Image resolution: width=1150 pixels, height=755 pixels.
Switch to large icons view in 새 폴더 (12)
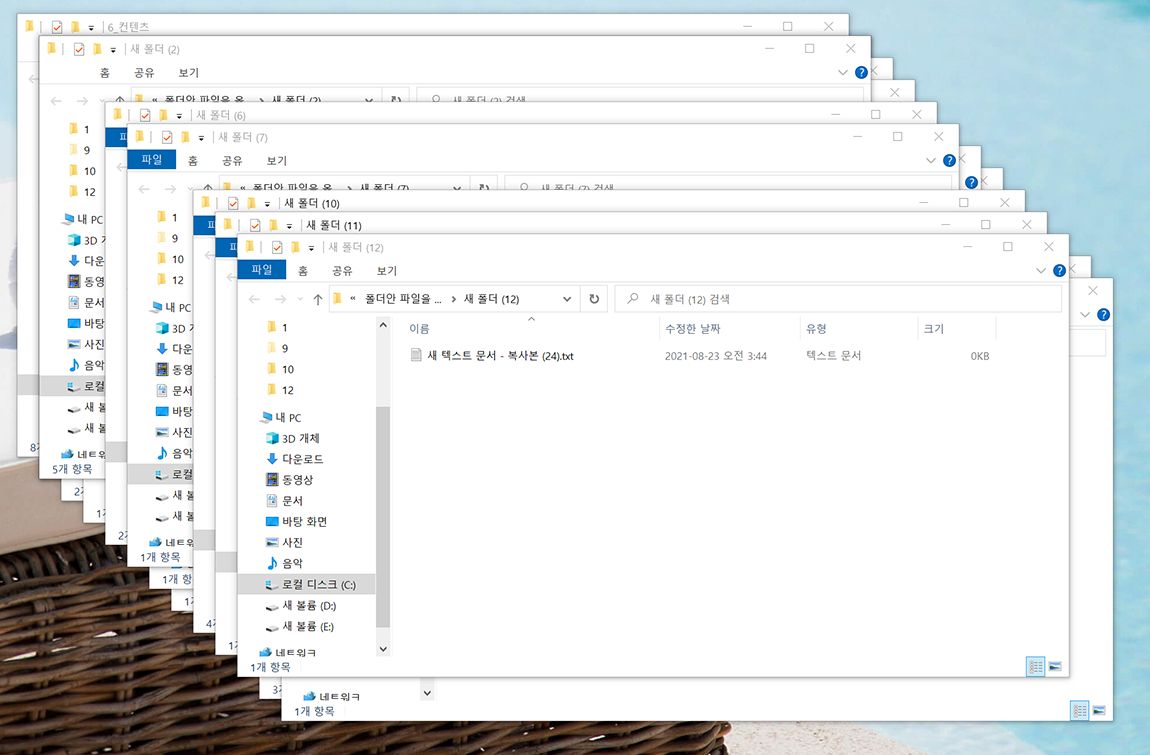1055,666
